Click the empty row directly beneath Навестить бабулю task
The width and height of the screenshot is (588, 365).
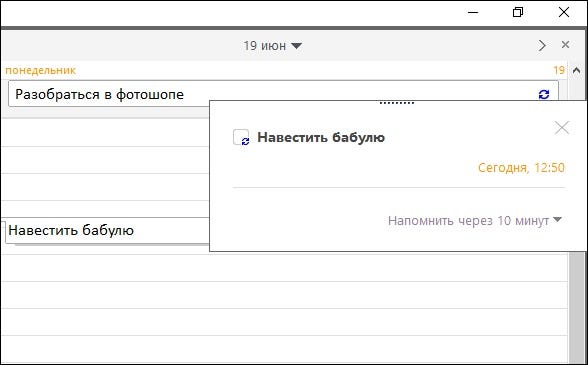pyautogui.click(x=285, y=268)
